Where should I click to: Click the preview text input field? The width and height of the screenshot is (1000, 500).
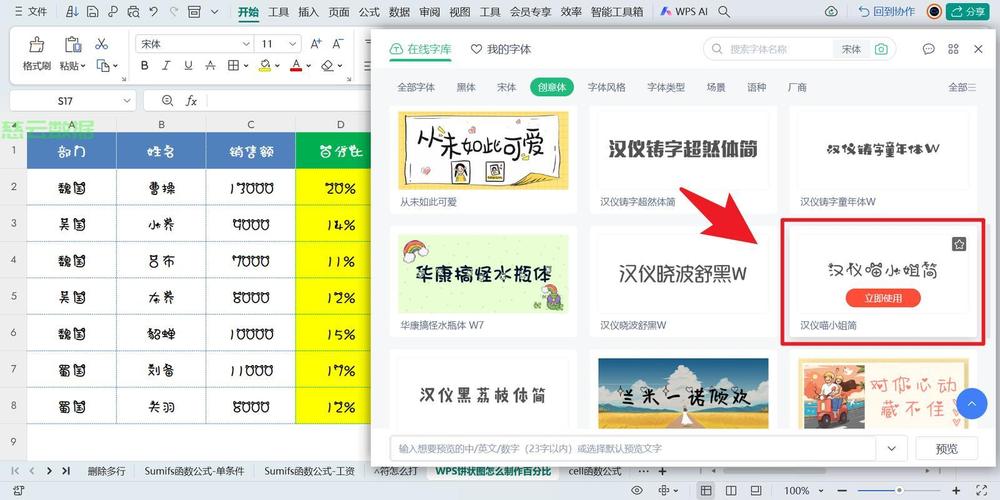click(x=635, y=449)
